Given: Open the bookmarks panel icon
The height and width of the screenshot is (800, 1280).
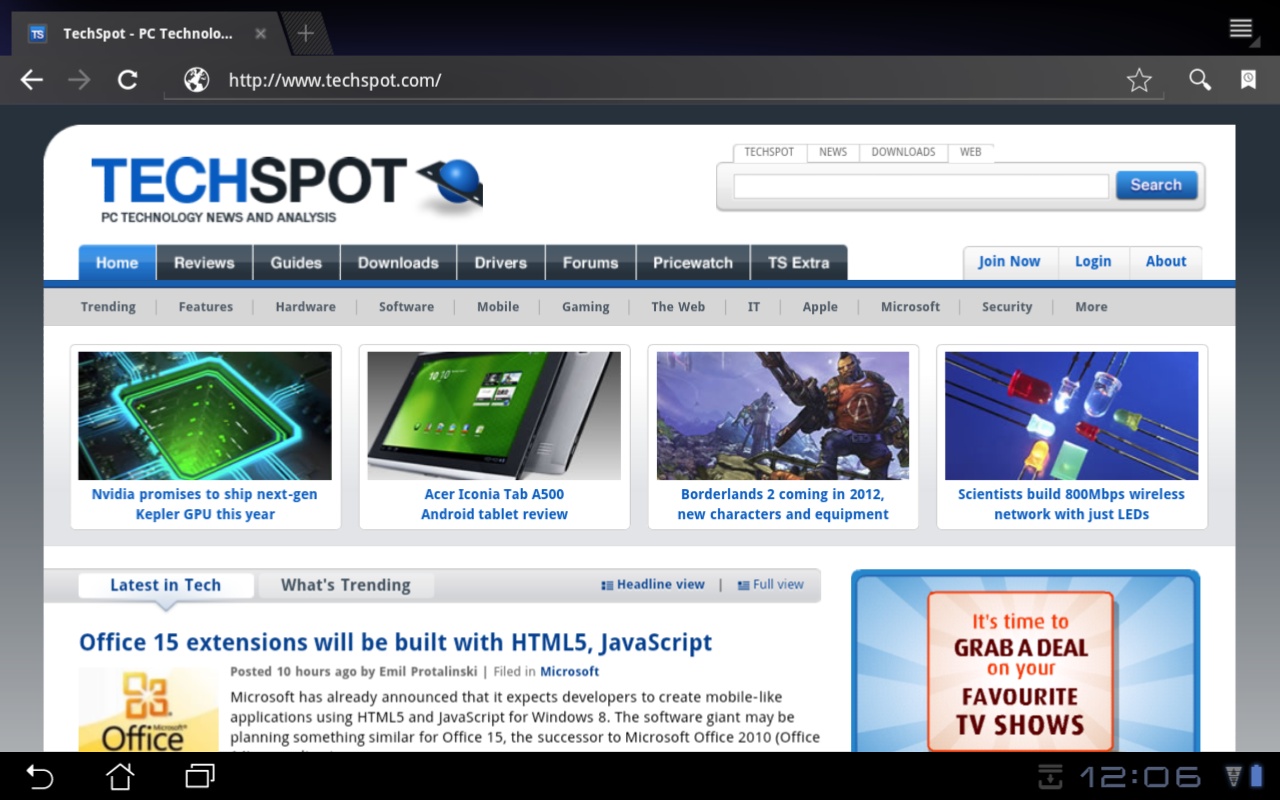Looking at the screenshot, I should pyautogui.click(x=1248, y=80).
